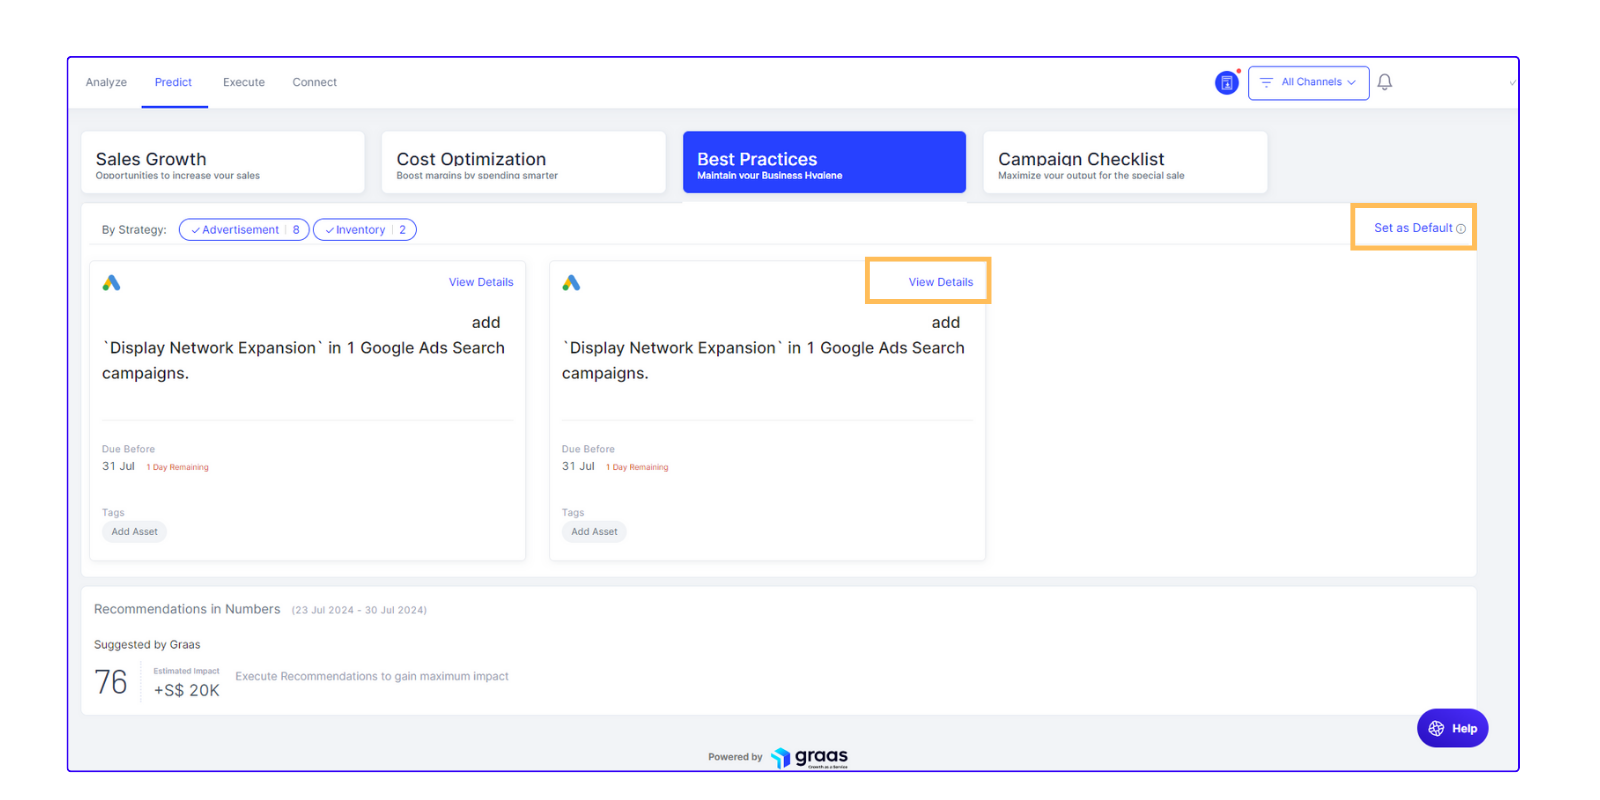Open the Campaign Checklist card
Image resolution: width=1600 pixels, height=800 pixels.
[1125, 162]
